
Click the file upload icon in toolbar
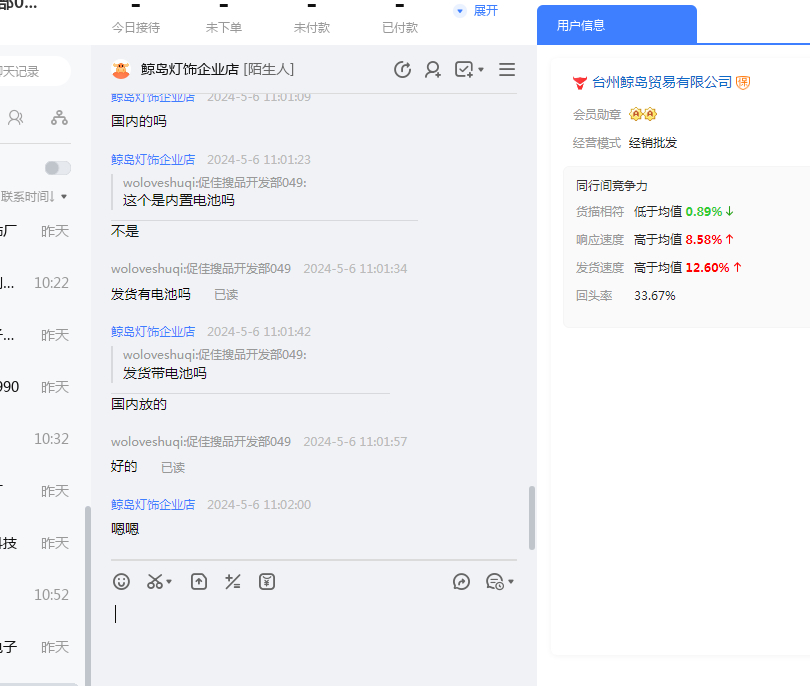coord(199,581)
